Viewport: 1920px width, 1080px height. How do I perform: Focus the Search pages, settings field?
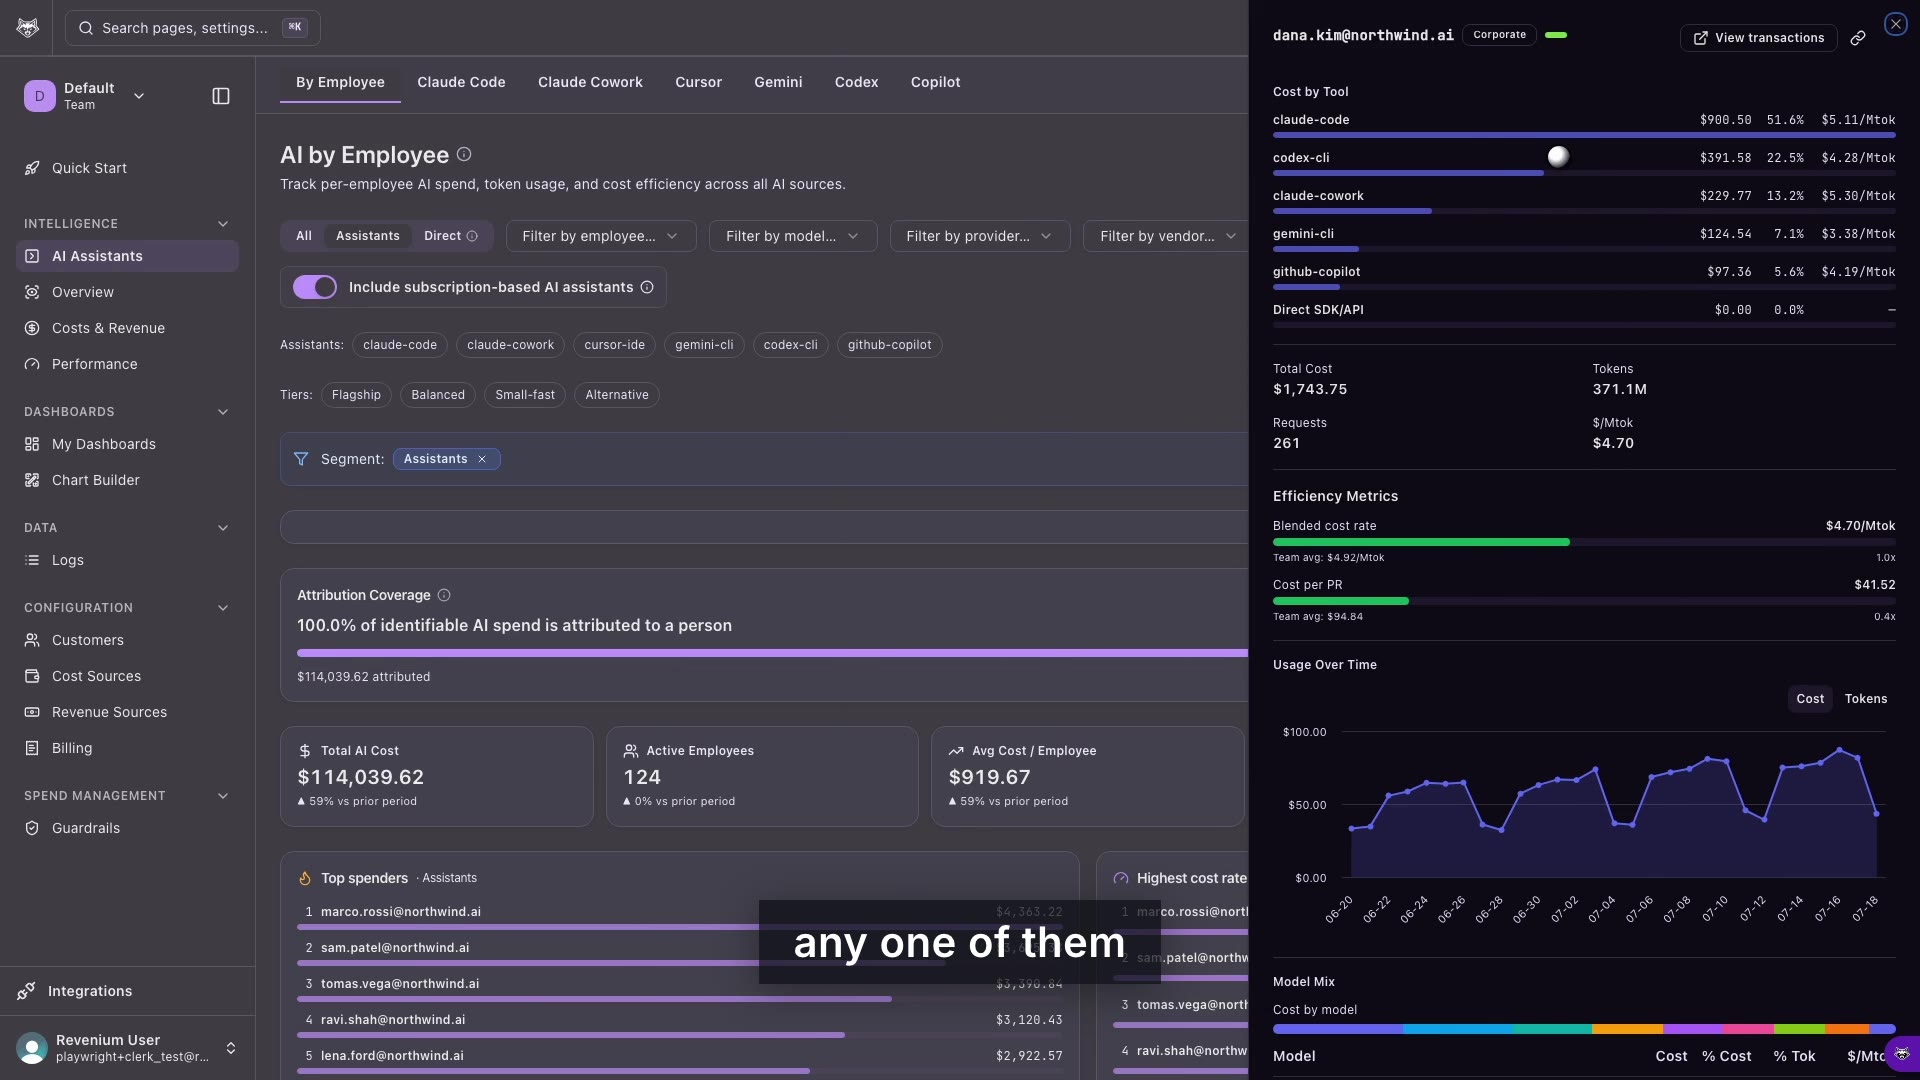pos(193,28)
